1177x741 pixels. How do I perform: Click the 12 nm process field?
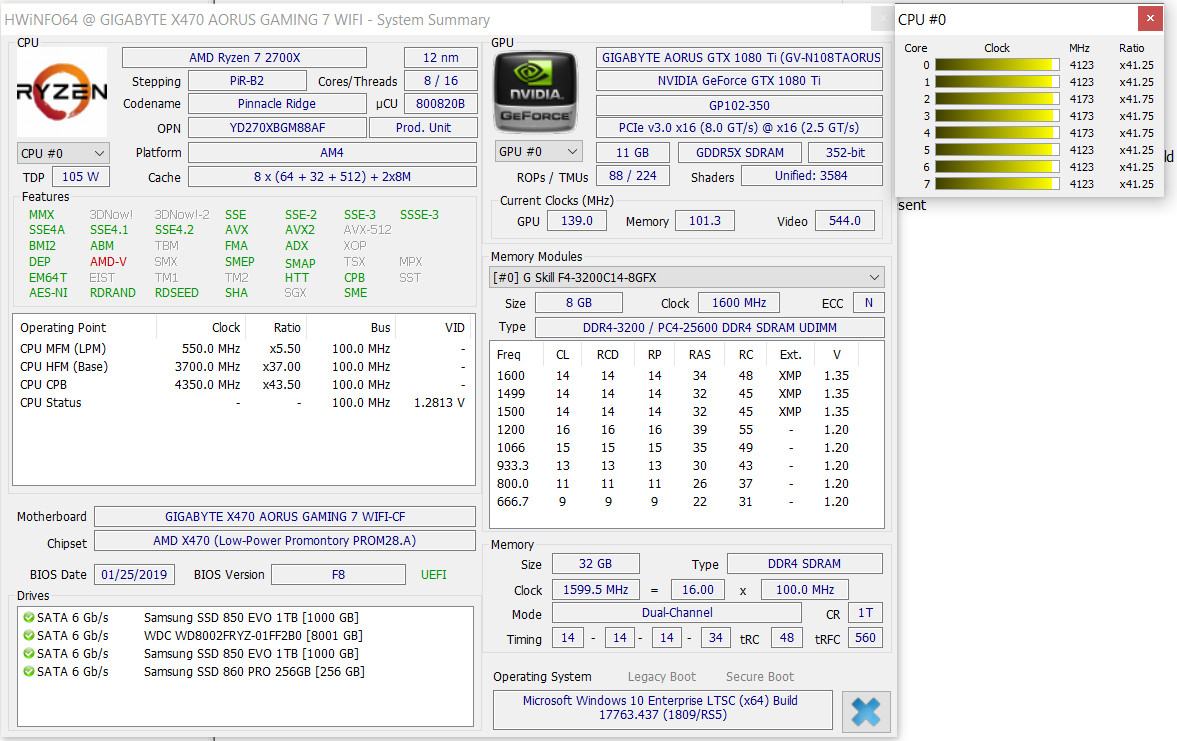[441, 58]
